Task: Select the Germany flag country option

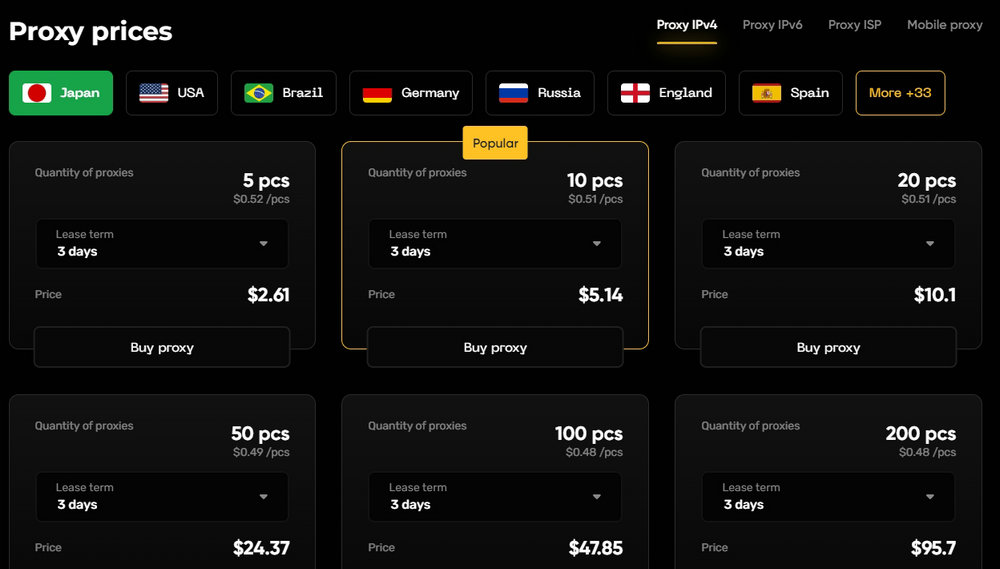Action: [x=411, y=93]
